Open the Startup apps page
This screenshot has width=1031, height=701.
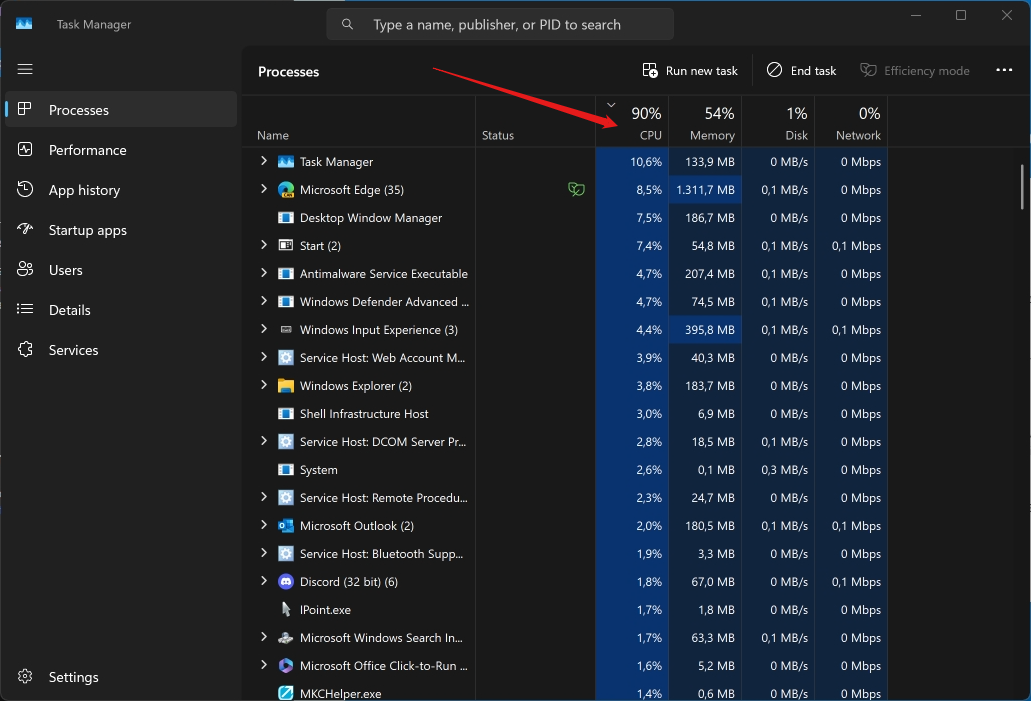(87, 230)
